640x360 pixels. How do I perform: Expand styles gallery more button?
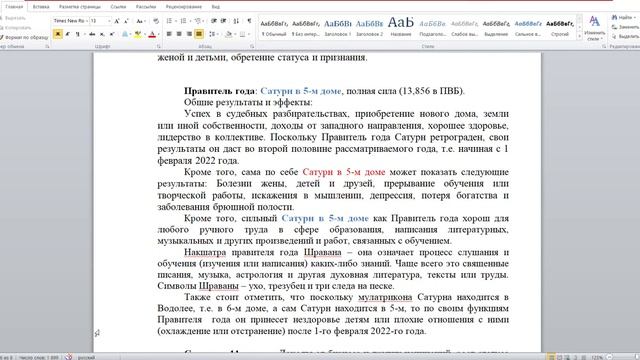(579, 37)
